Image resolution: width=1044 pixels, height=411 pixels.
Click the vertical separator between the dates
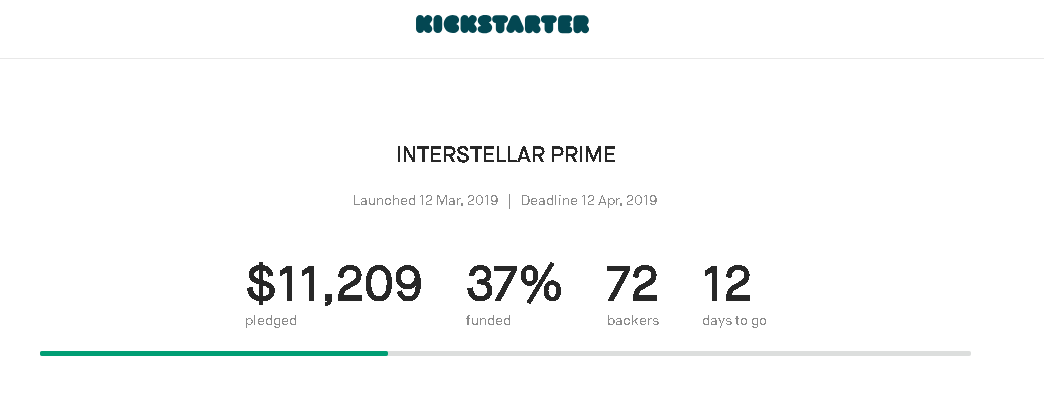(x=509, y=200)
